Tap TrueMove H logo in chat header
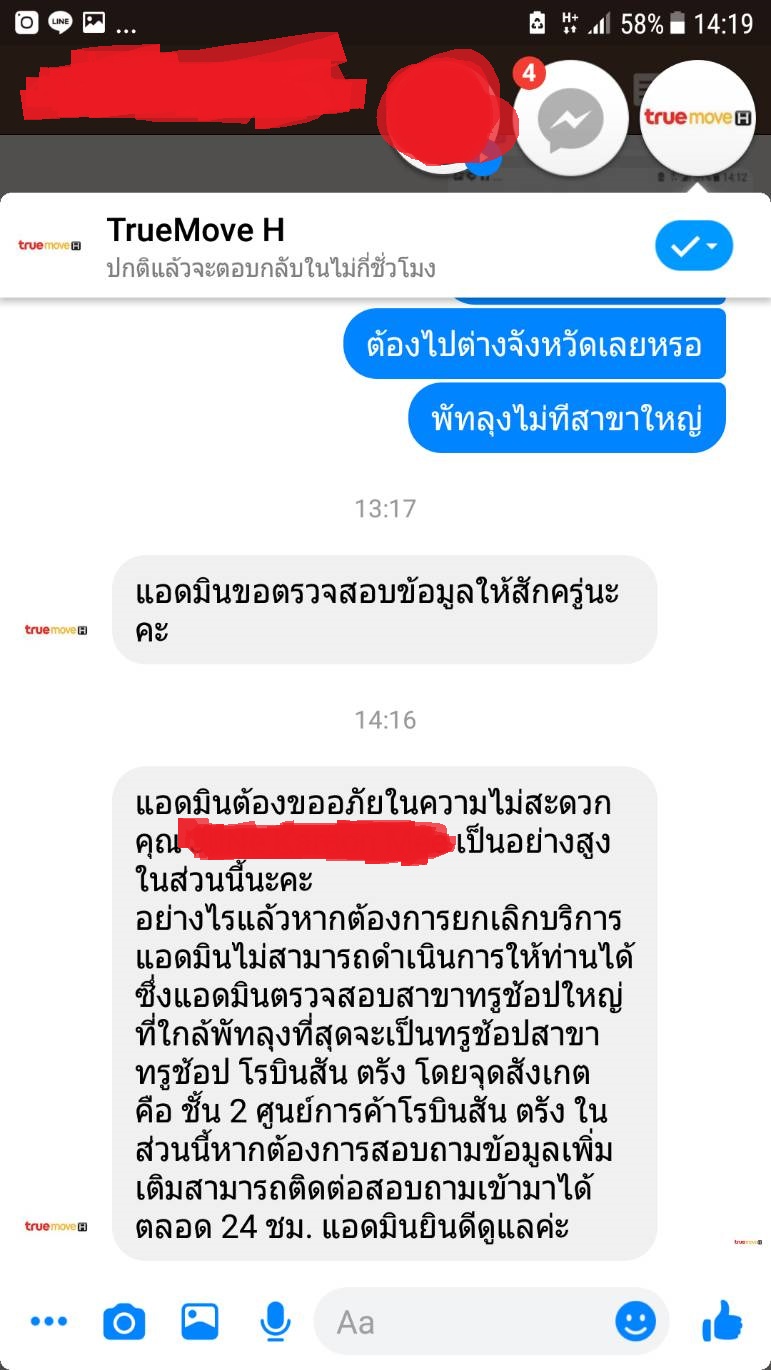Viewport: 771px width, 1370px height. (50, 245)
